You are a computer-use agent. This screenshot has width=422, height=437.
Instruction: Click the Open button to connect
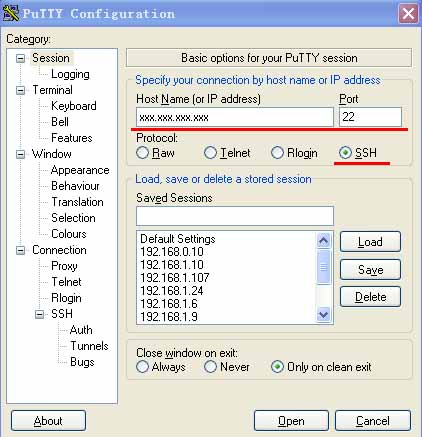point(291,421)
